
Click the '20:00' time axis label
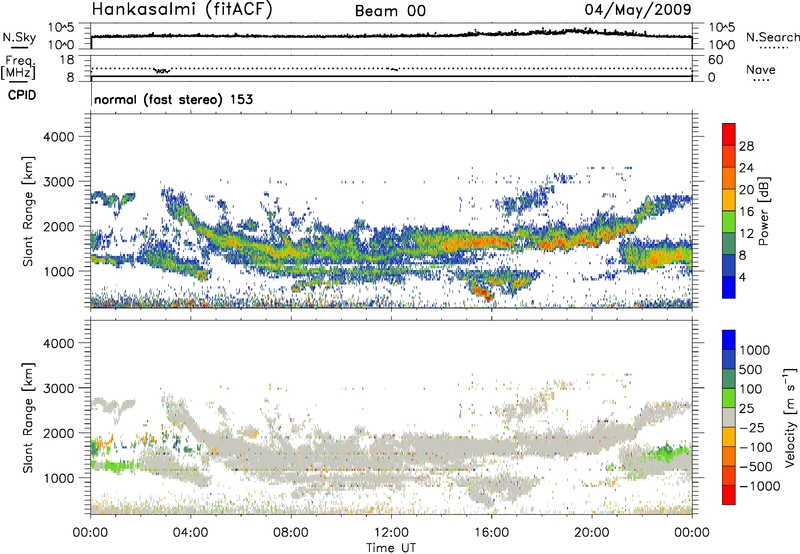click(x=591, y=533)
